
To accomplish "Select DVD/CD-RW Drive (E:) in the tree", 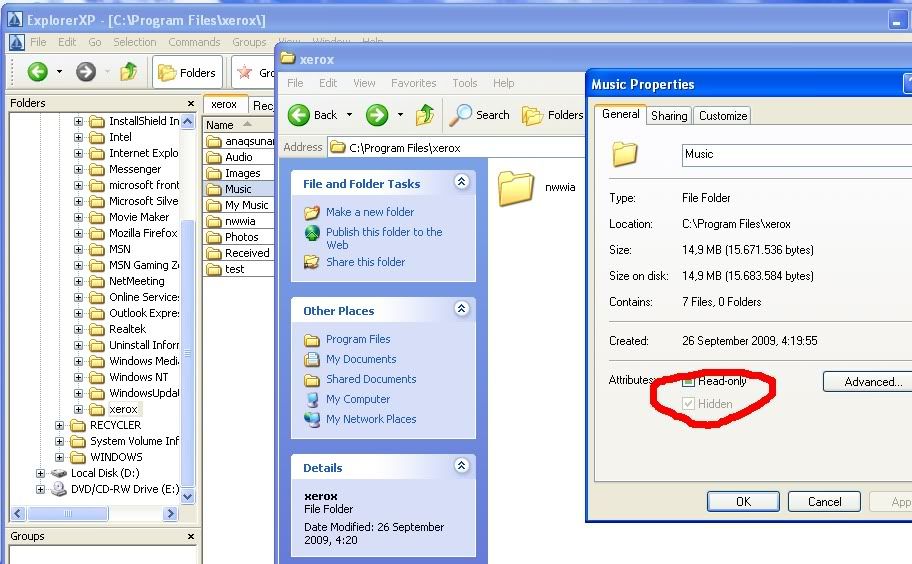I will point(124,489).
